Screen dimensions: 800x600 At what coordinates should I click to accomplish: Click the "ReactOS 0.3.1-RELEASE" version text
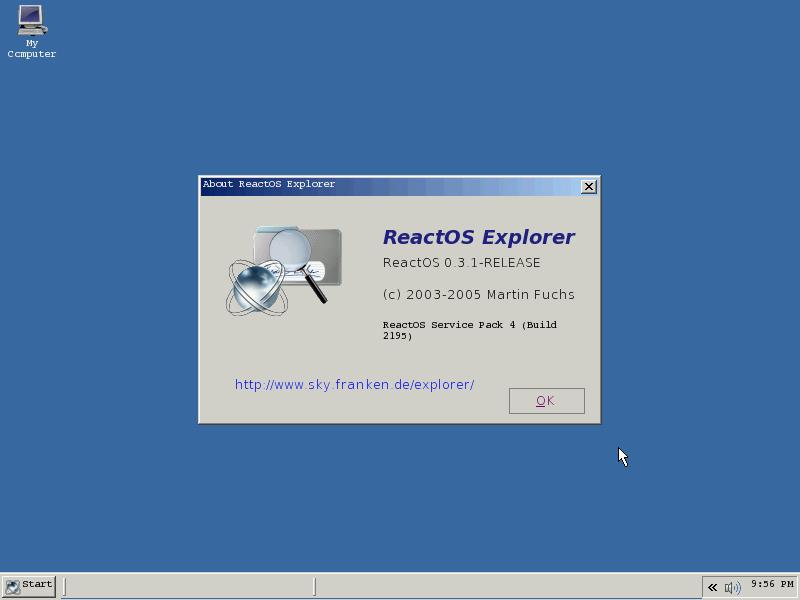point(461,263)
